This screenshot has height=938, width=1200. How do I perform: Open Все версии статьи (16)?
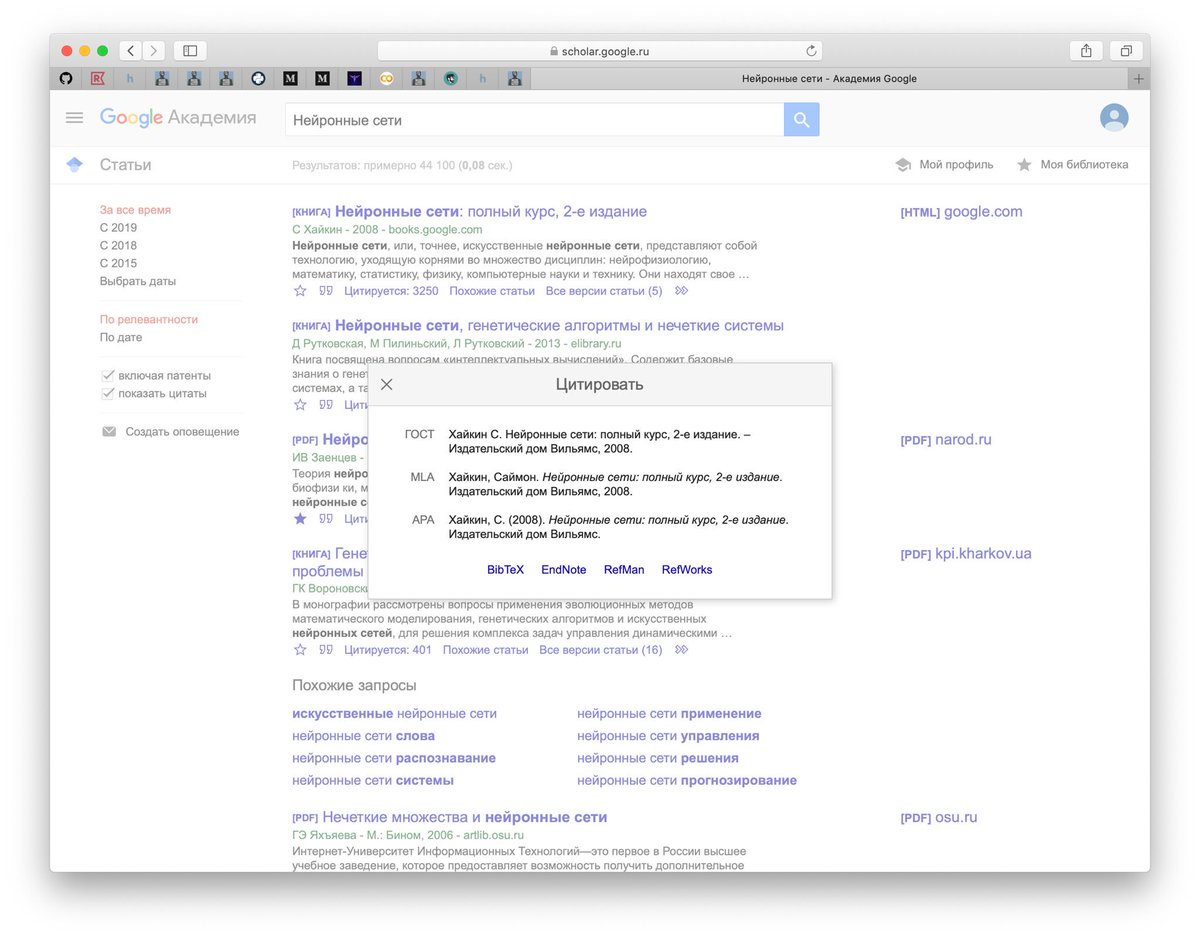(x=601, y=650)
